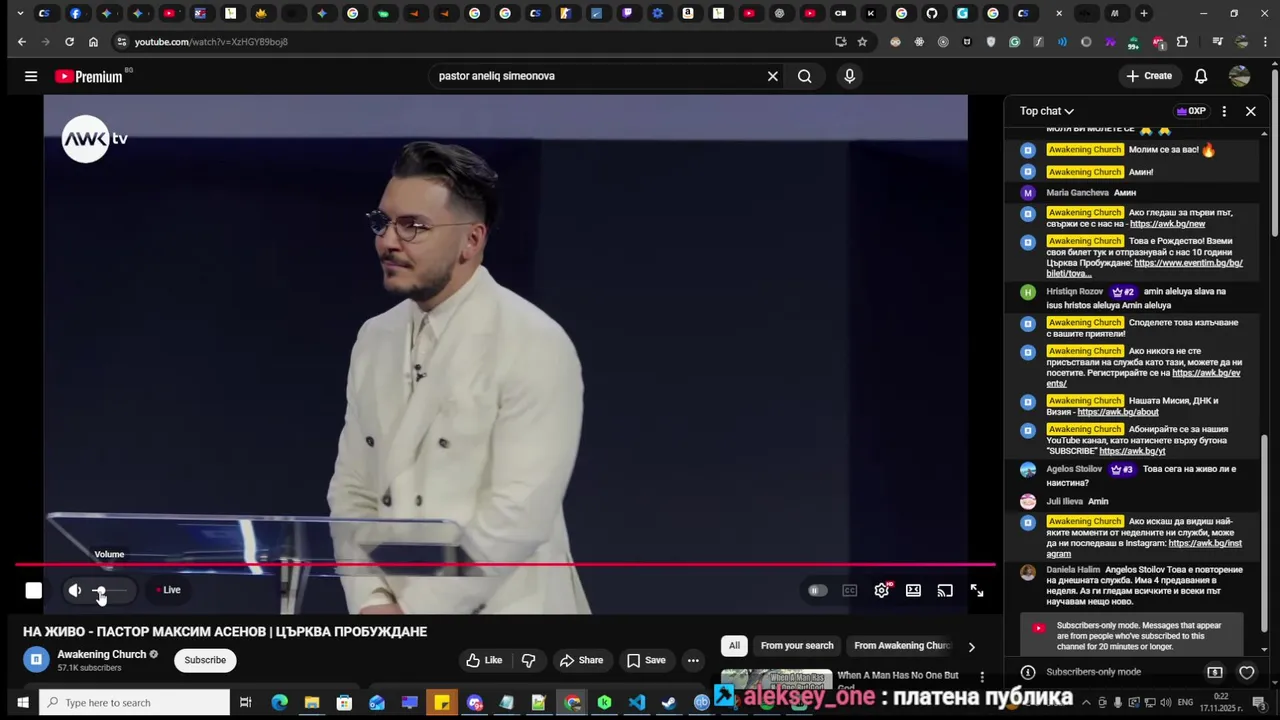This screenshot has width=1280, height=720.
Task: Click the video title НА ЖИВО text
Action: [225, 632]
